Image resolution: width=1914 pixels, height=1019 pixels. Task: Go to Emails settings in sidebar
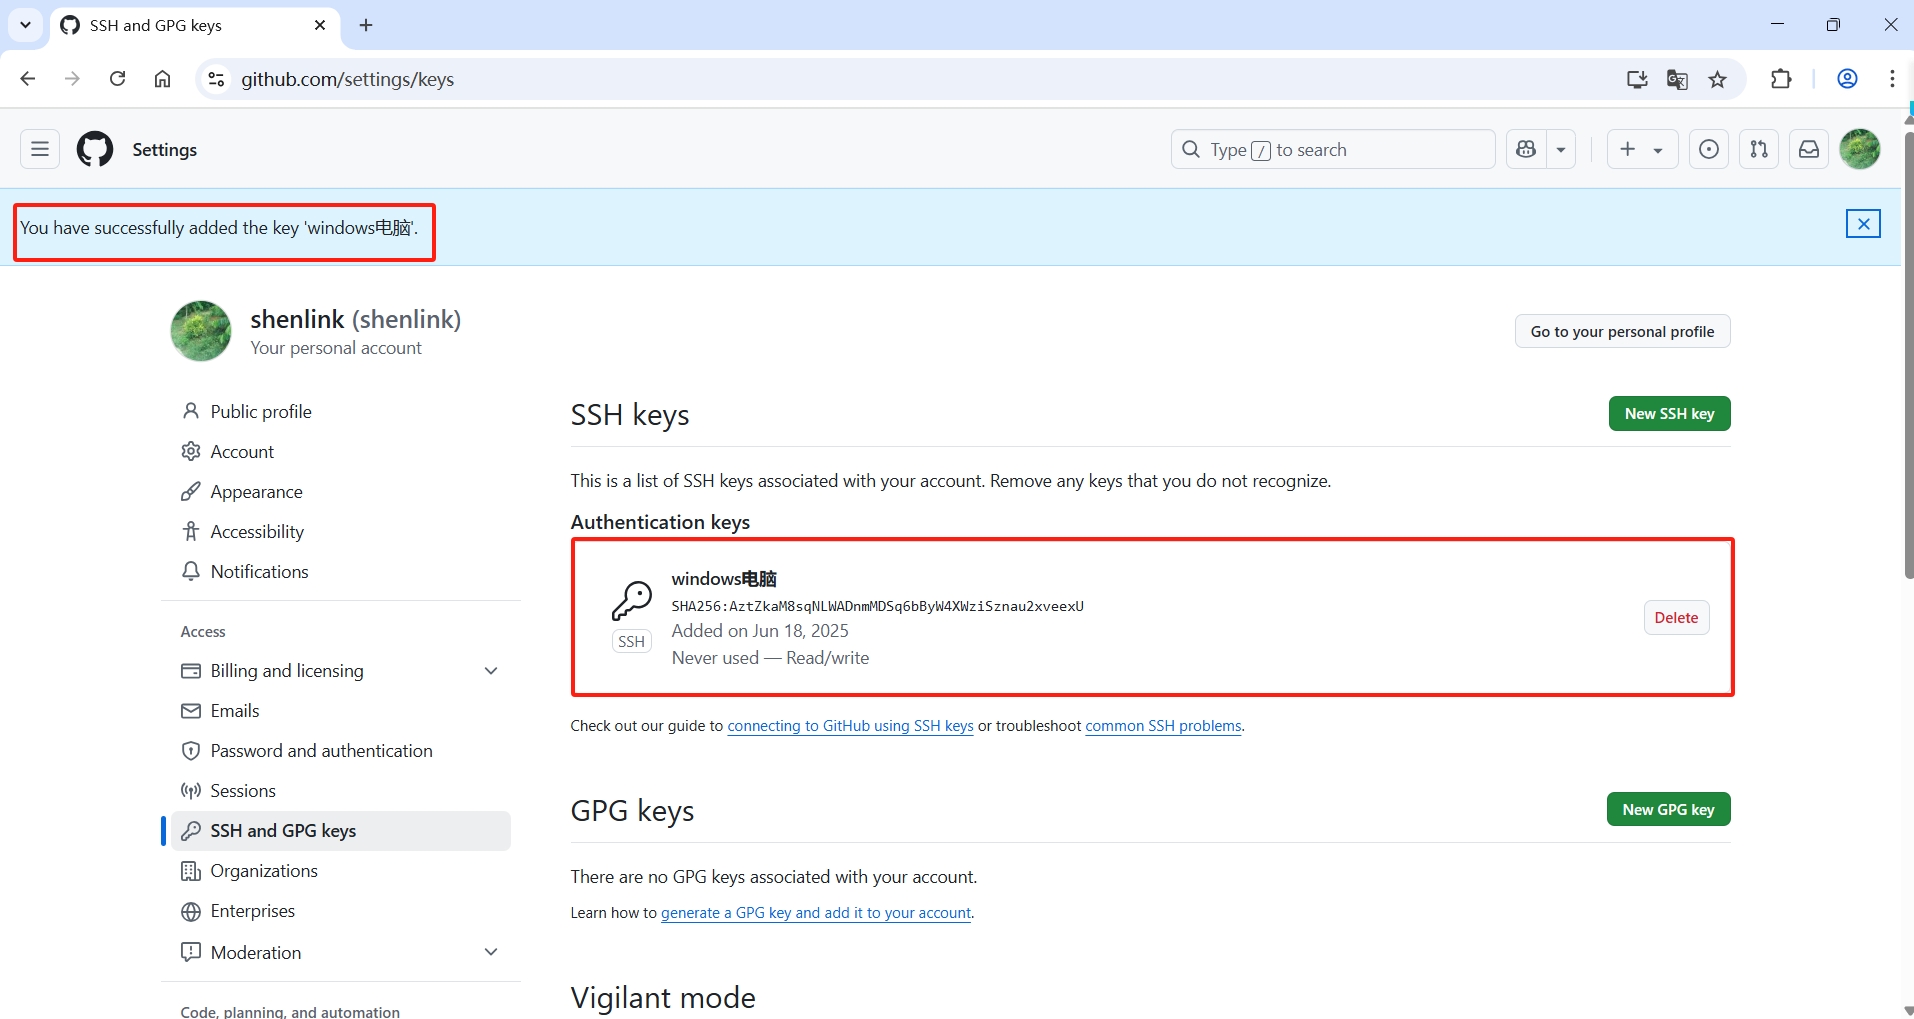235,711
